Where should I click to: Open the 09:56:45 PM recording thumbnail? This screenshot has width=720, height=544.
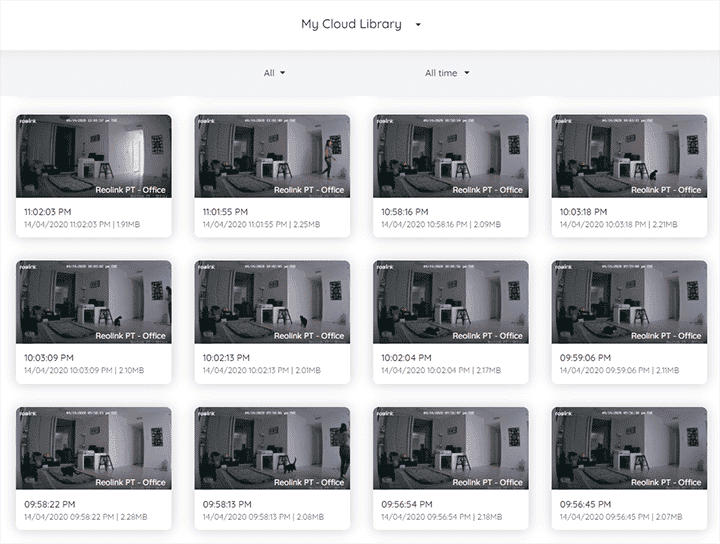[x=629, y=448]
